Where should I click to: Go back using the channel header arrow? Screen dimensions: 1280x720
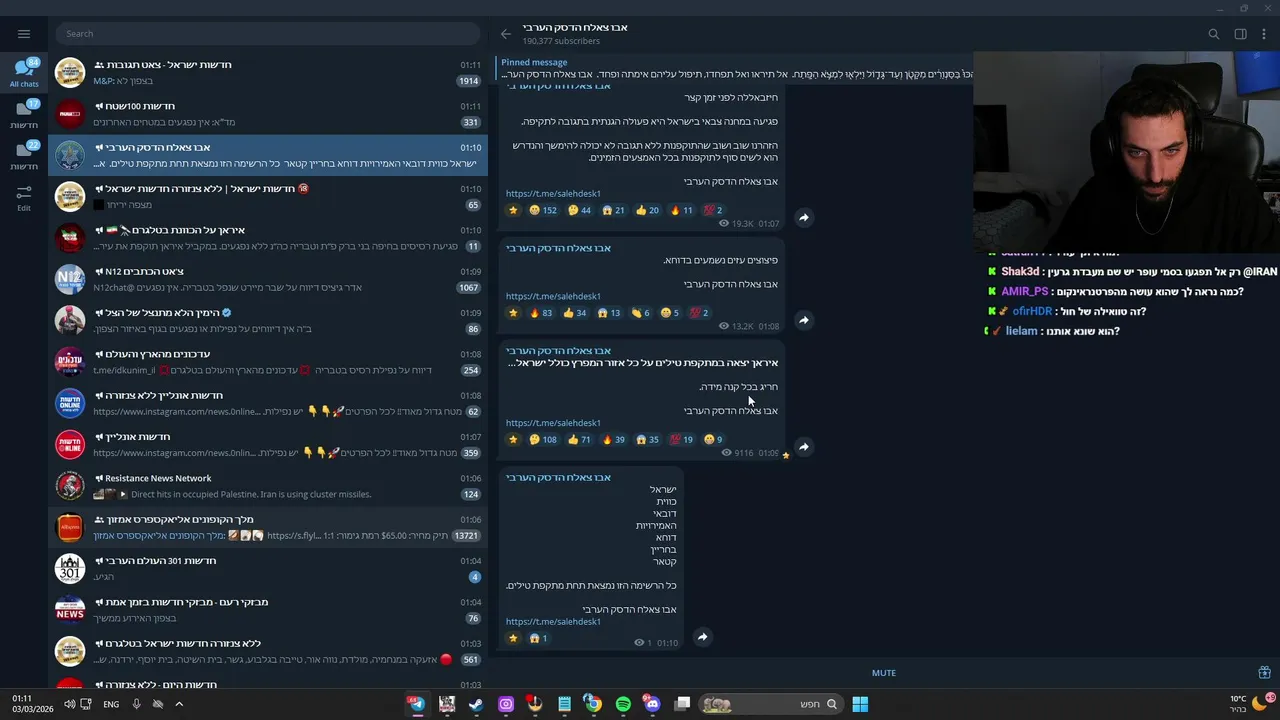[x=506, y=34]
